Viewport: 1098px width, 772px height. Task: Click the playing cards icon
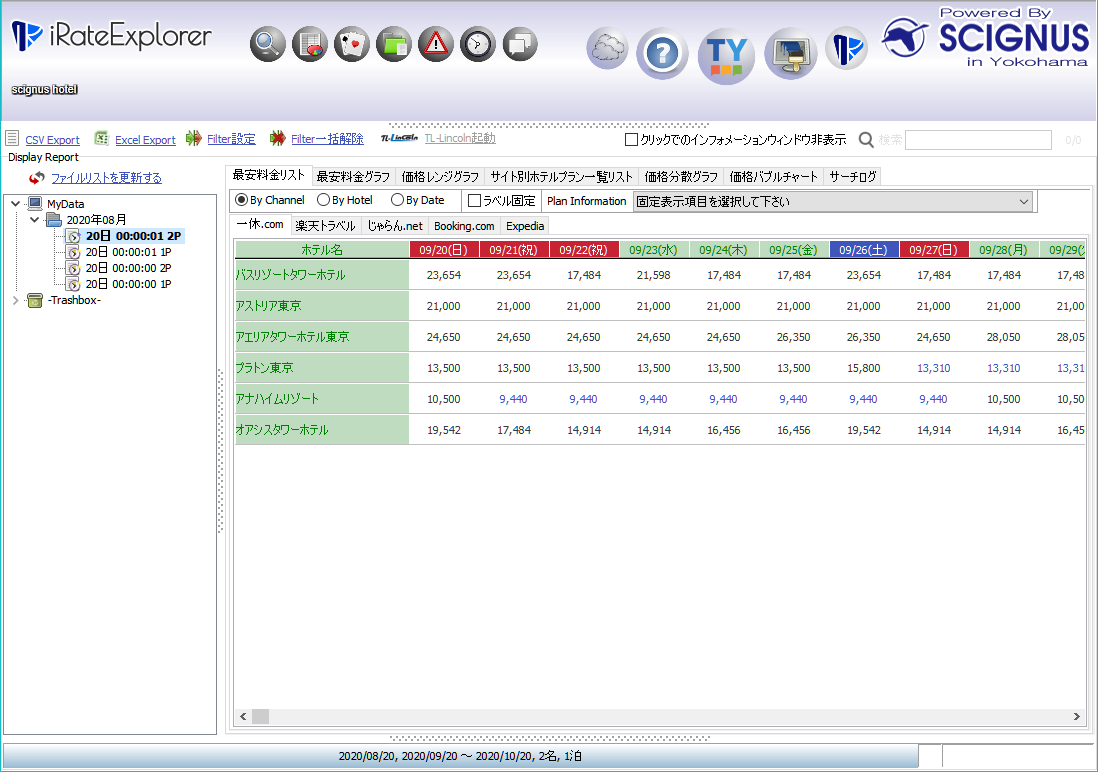click(x=352, y=44)
